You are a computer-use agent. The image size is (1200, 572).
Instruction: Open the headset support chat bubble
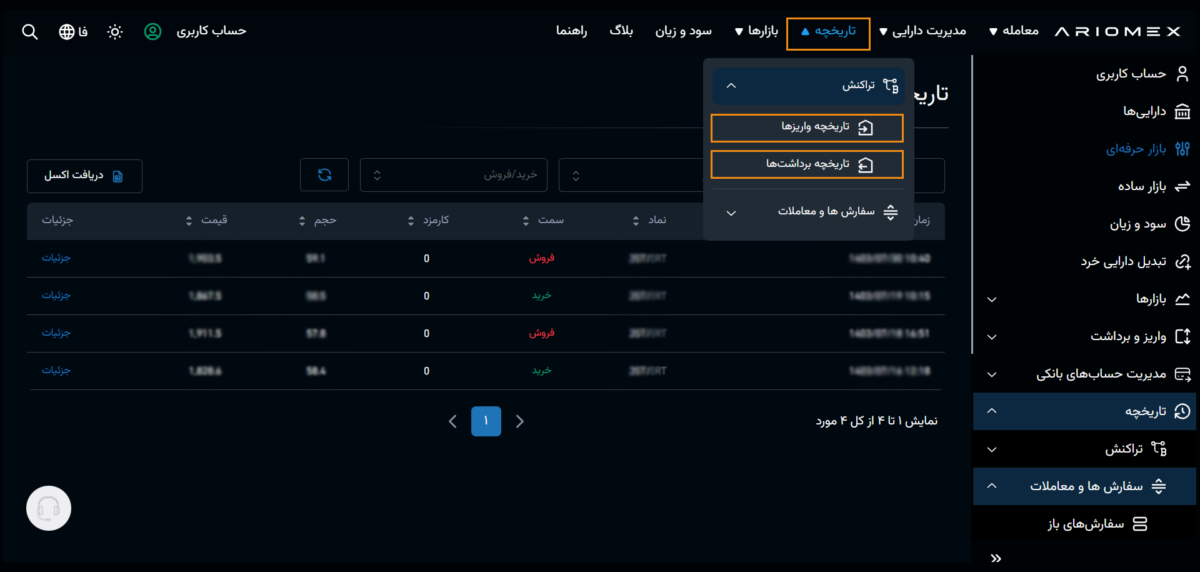coord(48,509)
